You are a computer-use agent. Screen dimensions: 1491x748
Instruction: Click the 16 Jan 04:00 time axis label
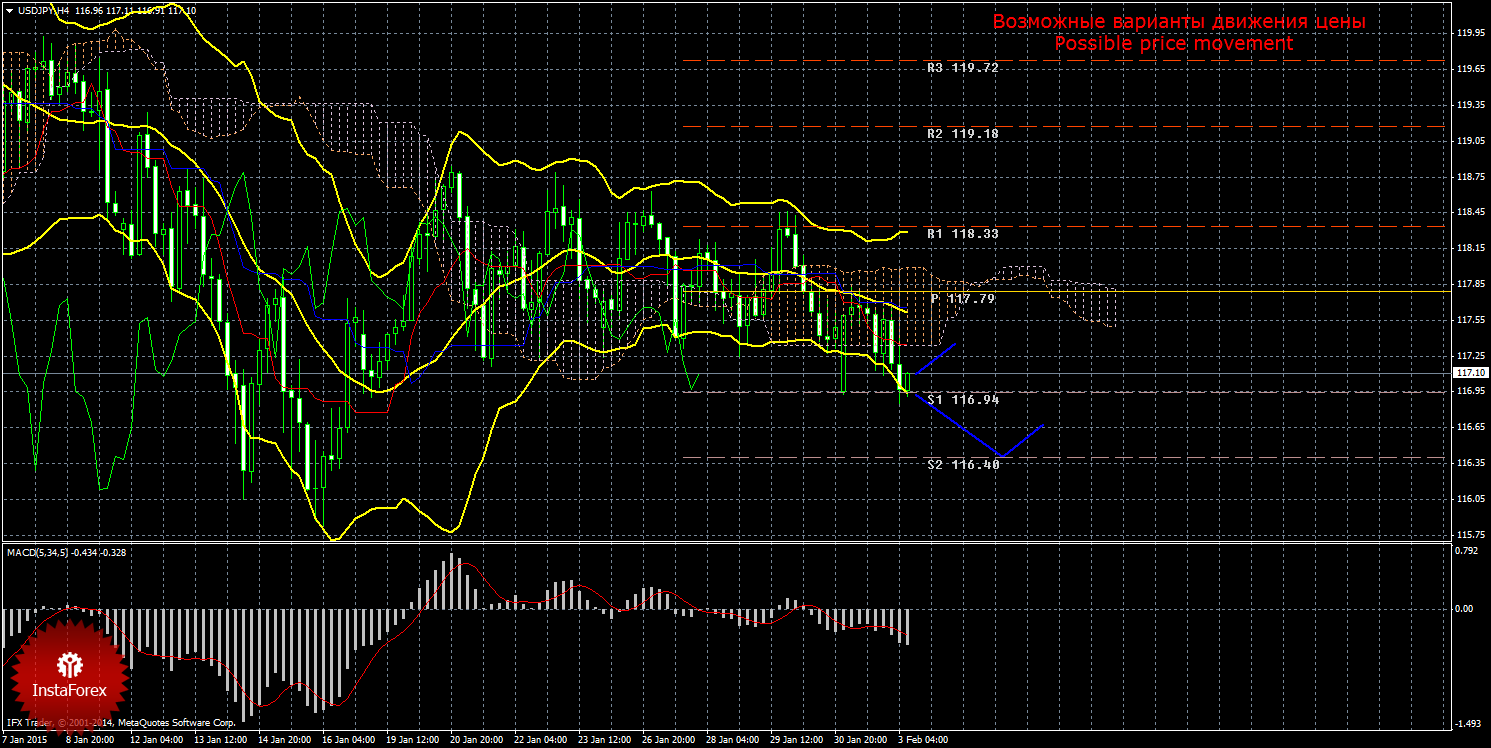[x=348, y=741]
